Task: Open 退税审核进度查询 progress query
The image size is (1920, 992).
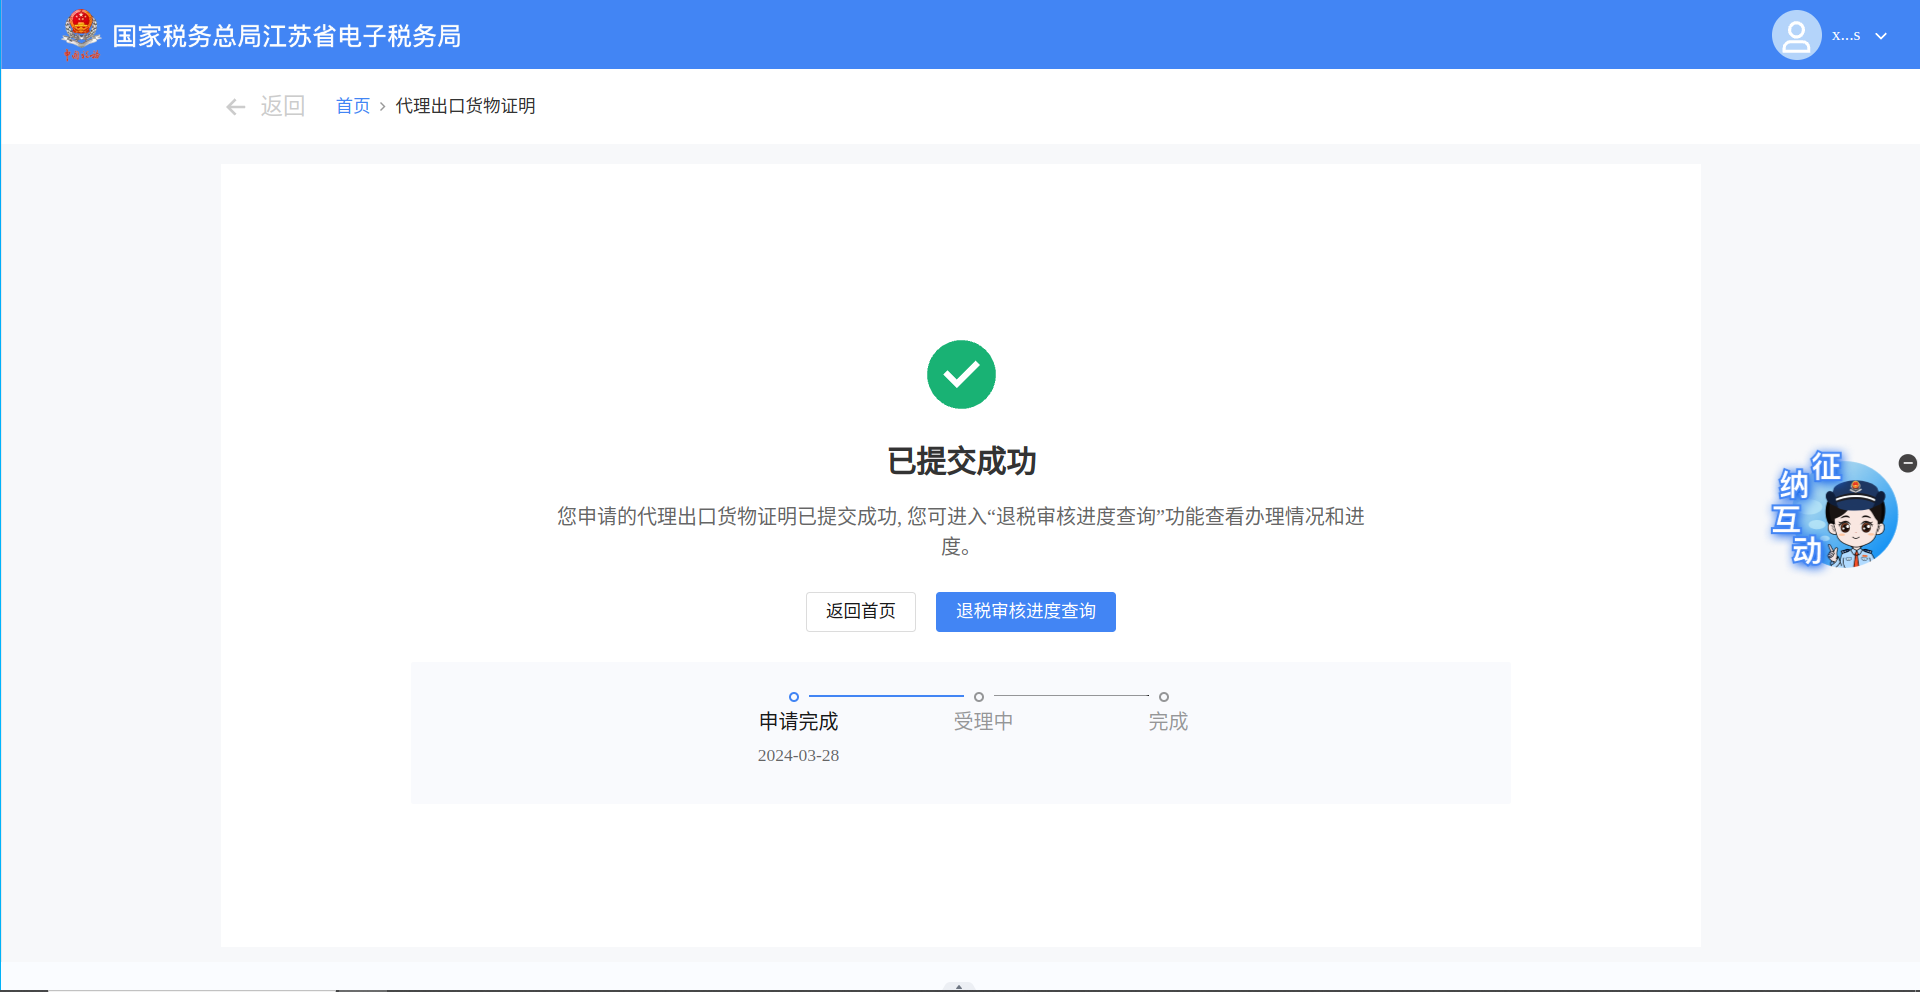Action: [1025, 612]
